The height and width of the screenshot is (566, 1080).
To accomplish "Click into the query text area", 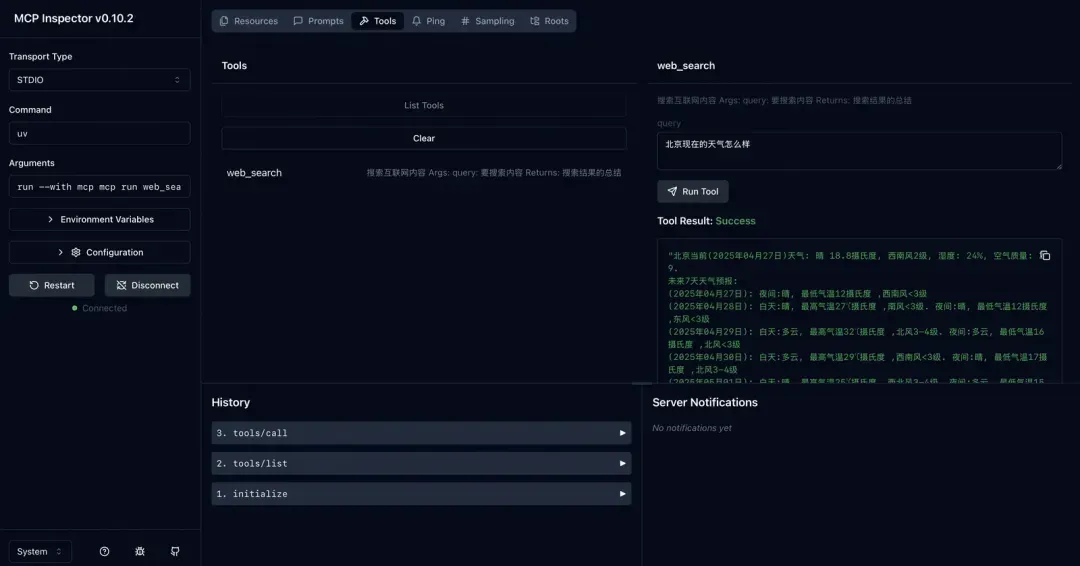I will pos(859,151).
